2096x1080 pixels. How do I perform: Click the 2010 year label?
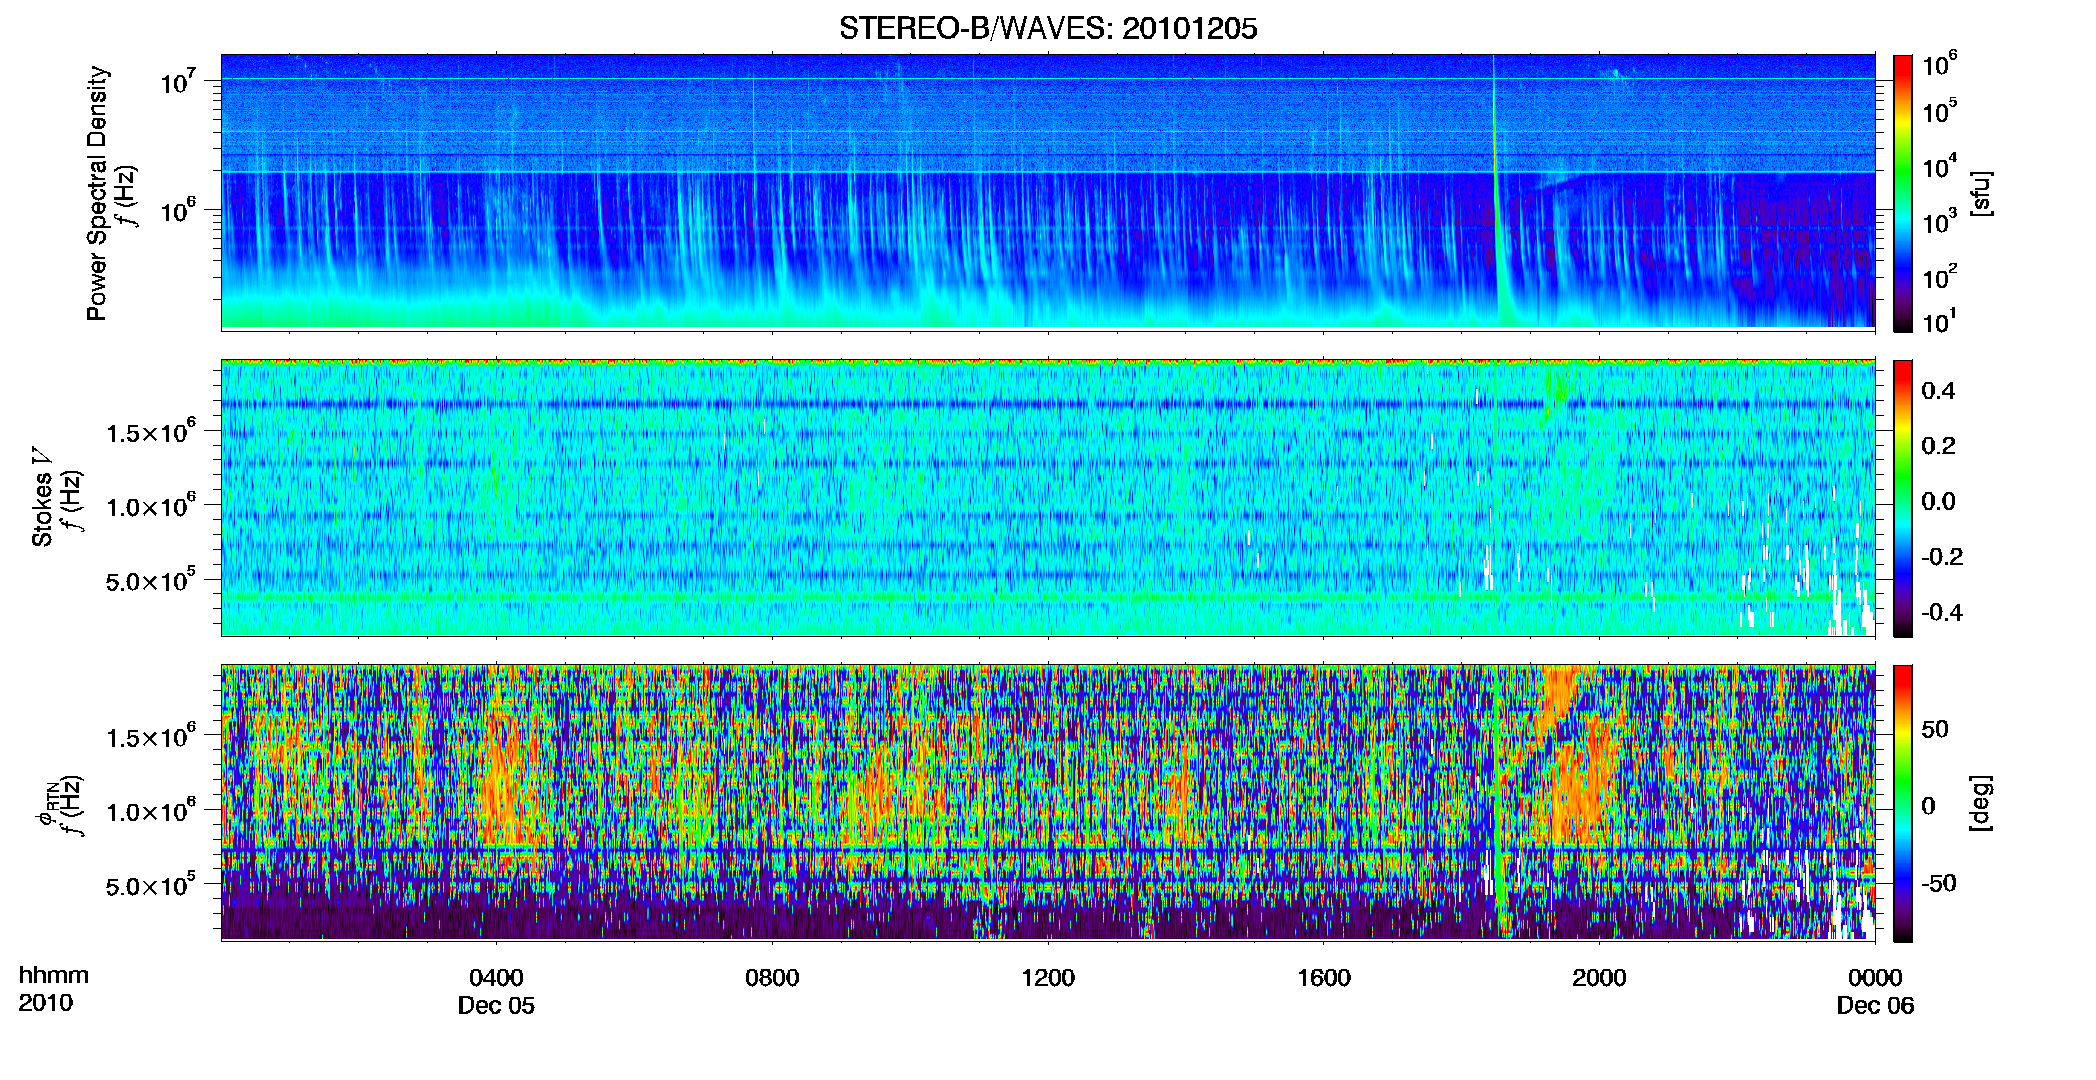pyautogui.click(x=45, y=1003)
